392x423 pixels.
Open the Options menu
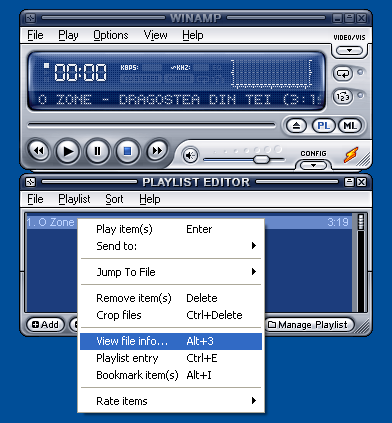click(111, 35)
